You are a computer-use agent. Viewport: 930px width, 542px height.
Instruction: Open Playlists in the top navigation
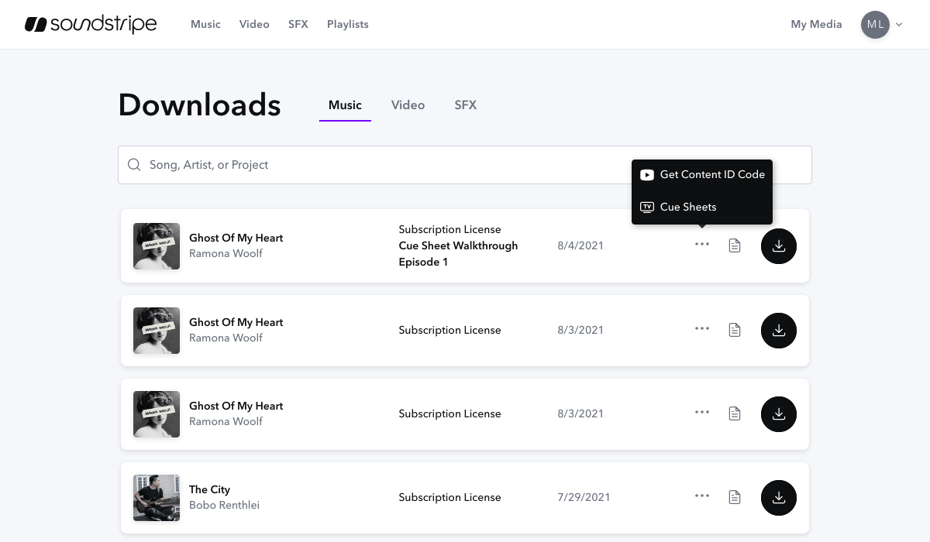[x=347, y=24]
